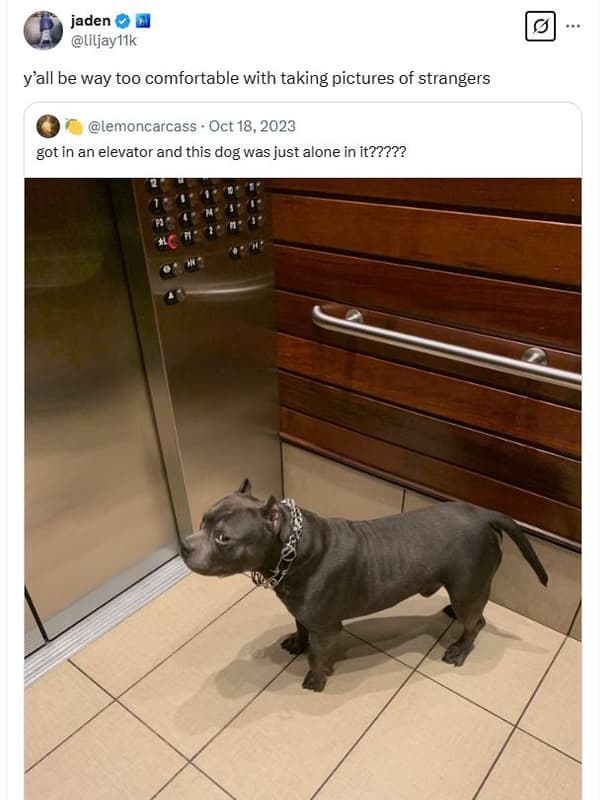Open the quoted author's small avatar
Screen dimensions: 609x800
(48, 126)
